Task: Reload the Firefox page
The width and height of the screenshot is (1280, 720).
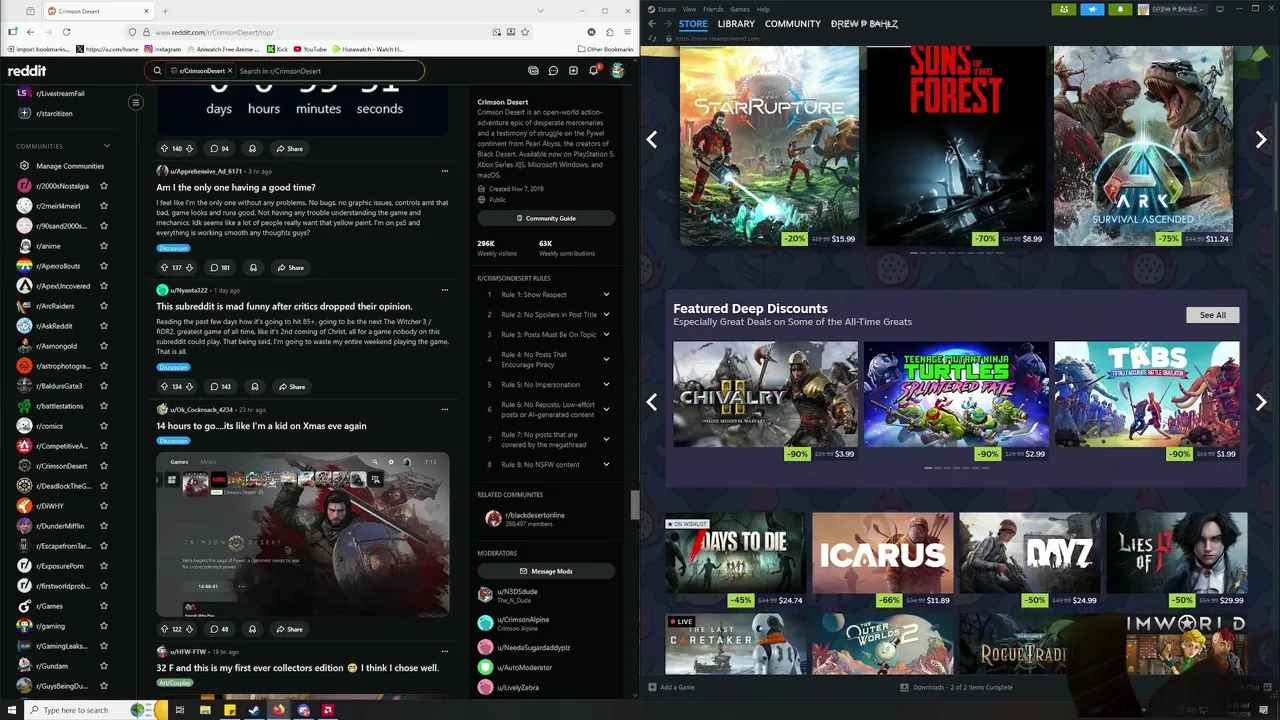Action: (x=66, y=32)
